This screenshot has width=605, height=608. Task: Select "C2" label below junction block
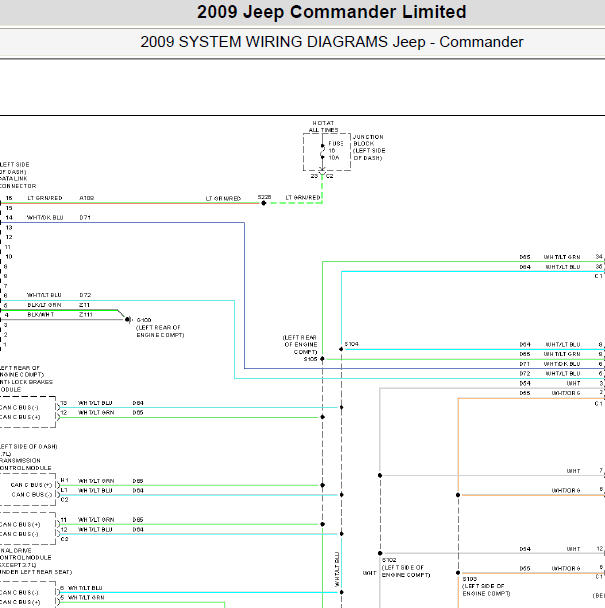tap(329, 176)
